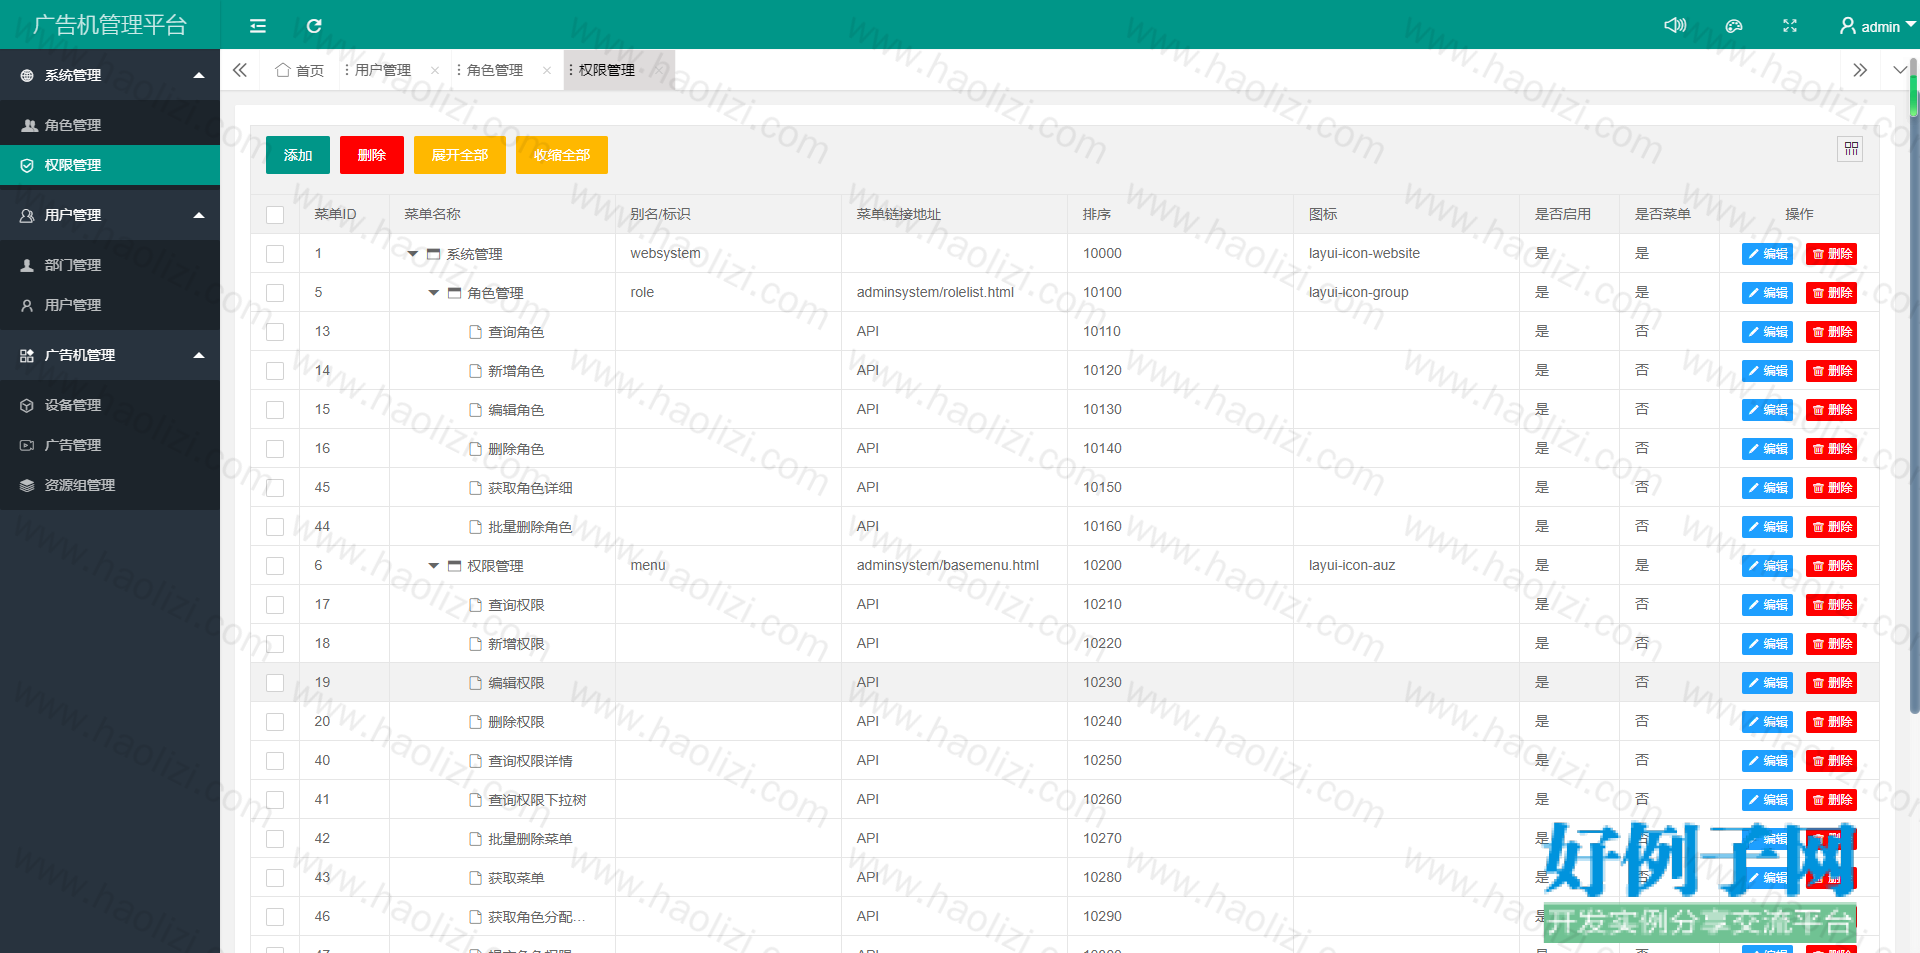Collapse the 系统管理 sidebar group
1920x953 pixels.
[199, 75]
